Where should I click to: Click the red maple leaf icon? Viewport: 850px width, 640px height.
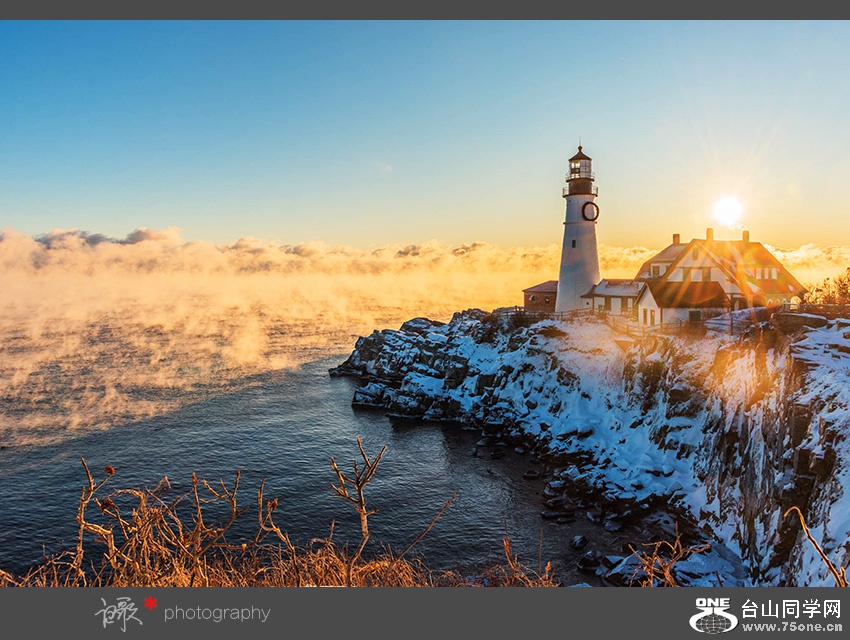click(x=150, y=602)
